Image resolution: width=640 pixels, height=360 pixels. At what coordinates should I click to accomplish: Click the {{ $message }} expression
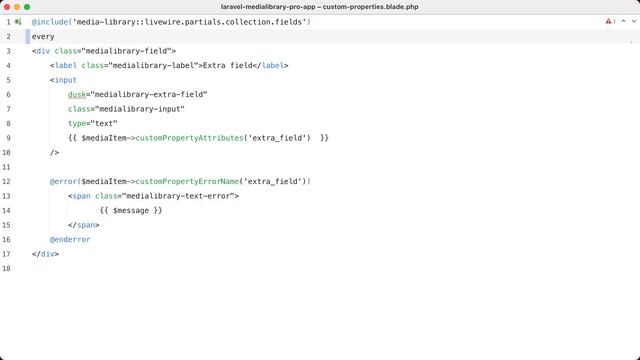(131, 210)
